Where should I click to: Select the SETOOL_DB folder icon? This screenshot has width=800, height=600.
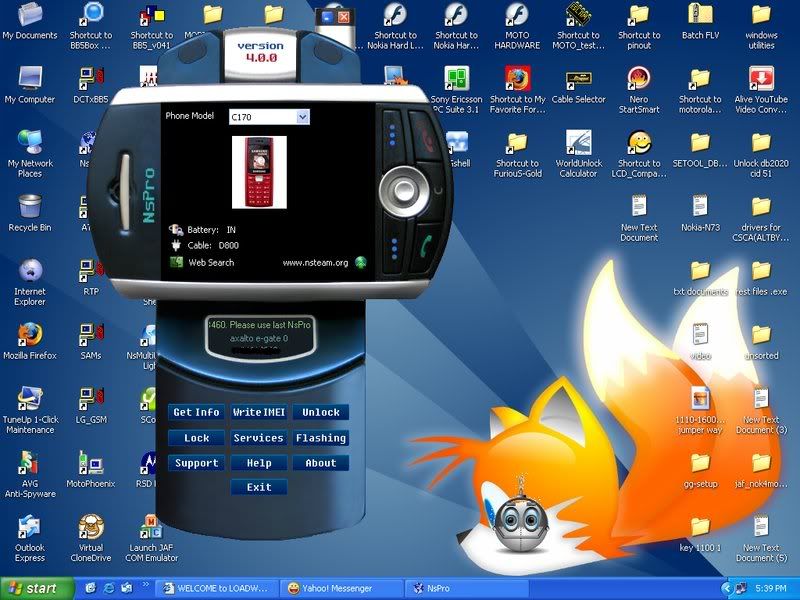click(700, 149)
